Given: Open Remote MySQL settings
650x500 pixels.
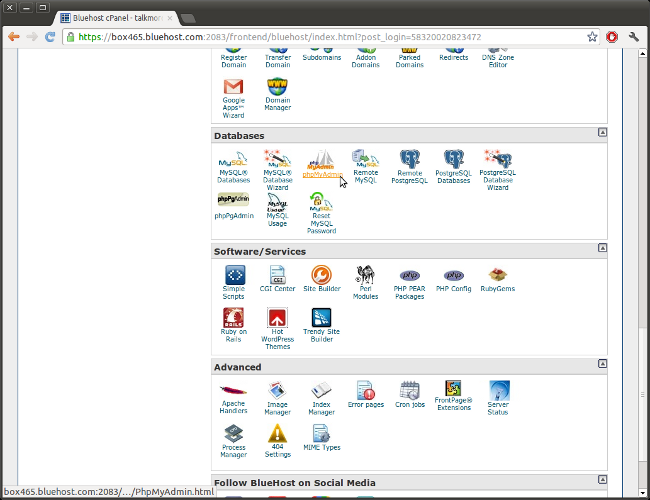Looking at the screenshot, I should tap(366, 167).
